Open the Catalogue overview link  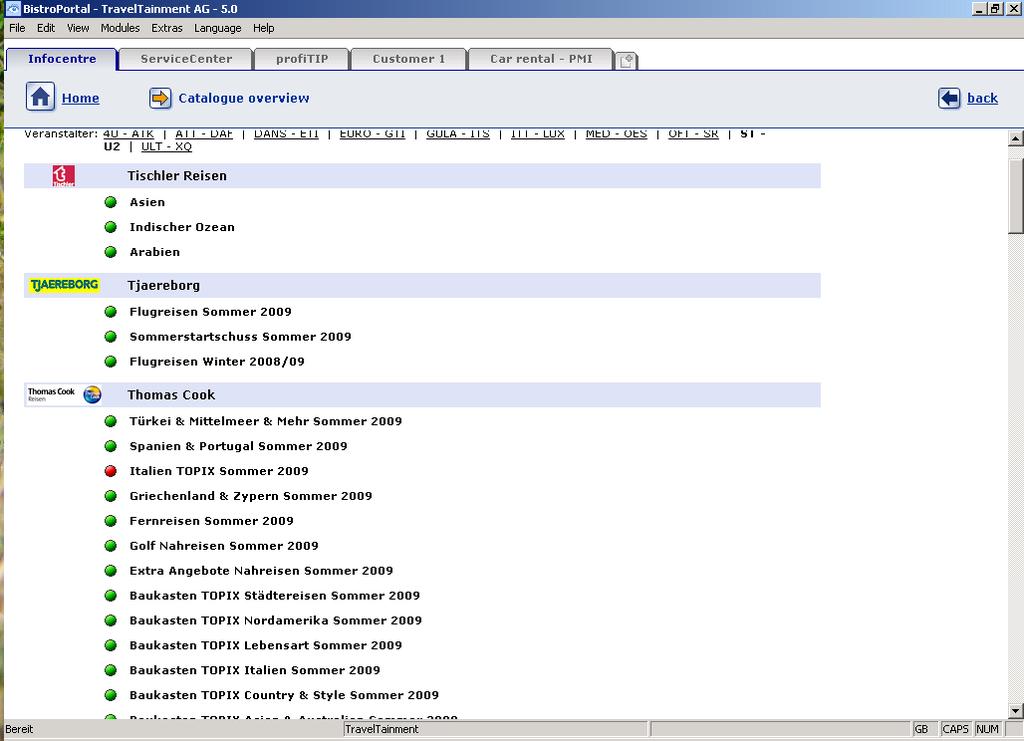(x=244, y=98)
